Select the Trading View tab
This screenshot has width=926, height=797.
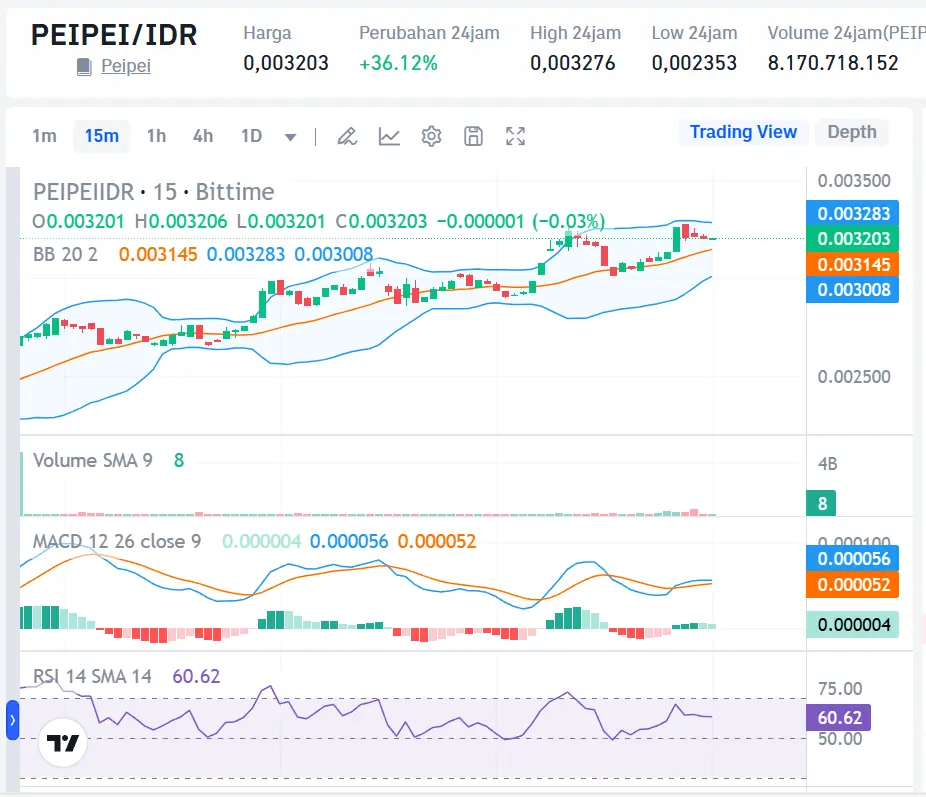pyautogui.click(x=744, y=132)
